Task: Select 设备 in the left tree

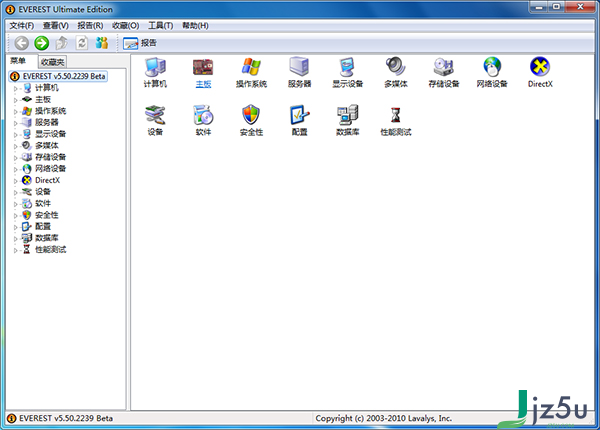Action: point(43,192)
